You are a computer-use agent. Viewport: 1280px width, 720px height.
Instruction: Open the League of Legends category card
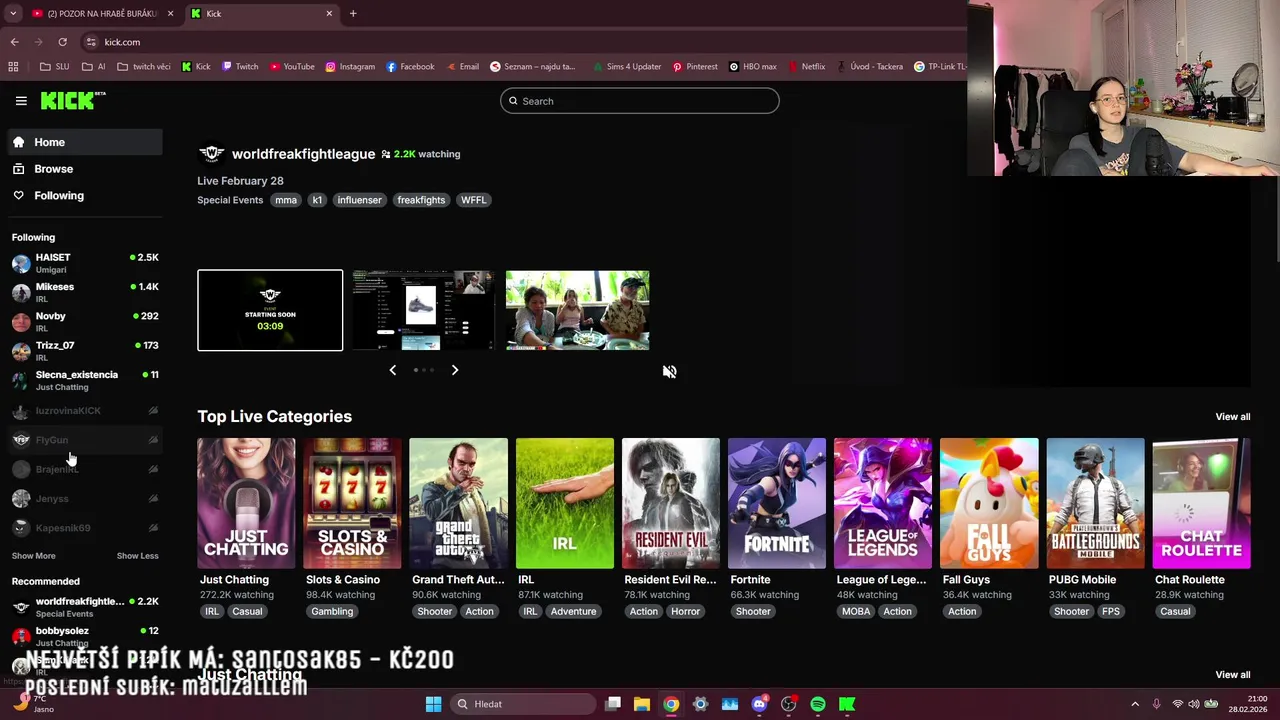click(883, 503)
